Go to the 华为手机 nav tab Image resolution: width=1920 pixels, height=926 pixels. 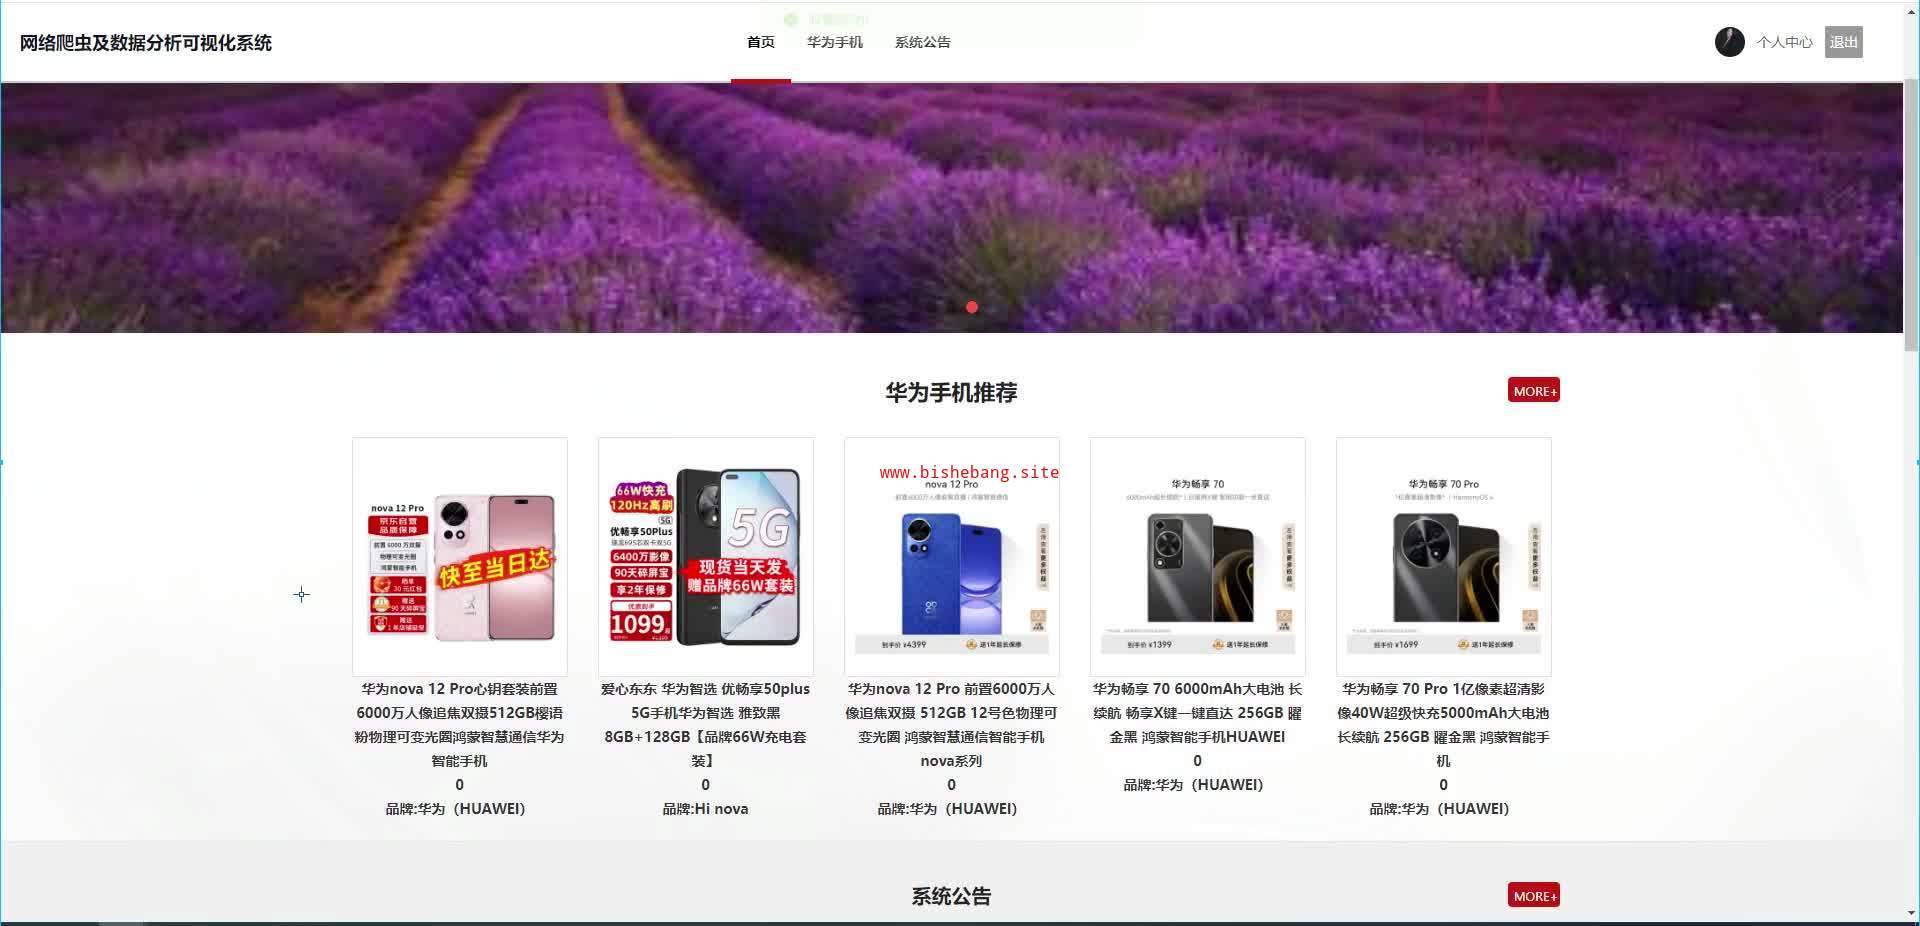tap(835, 42)
